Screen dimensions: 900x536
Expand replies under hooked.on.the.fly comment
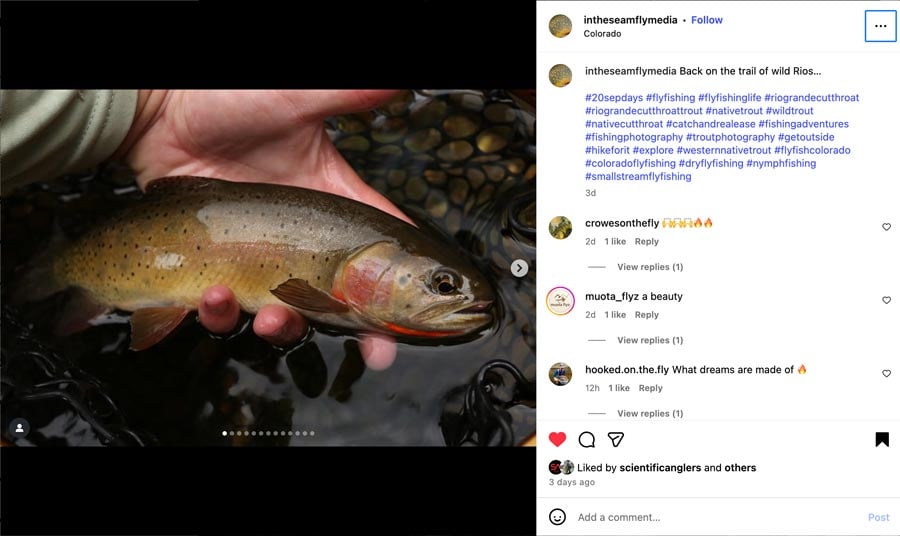point(650,413)
